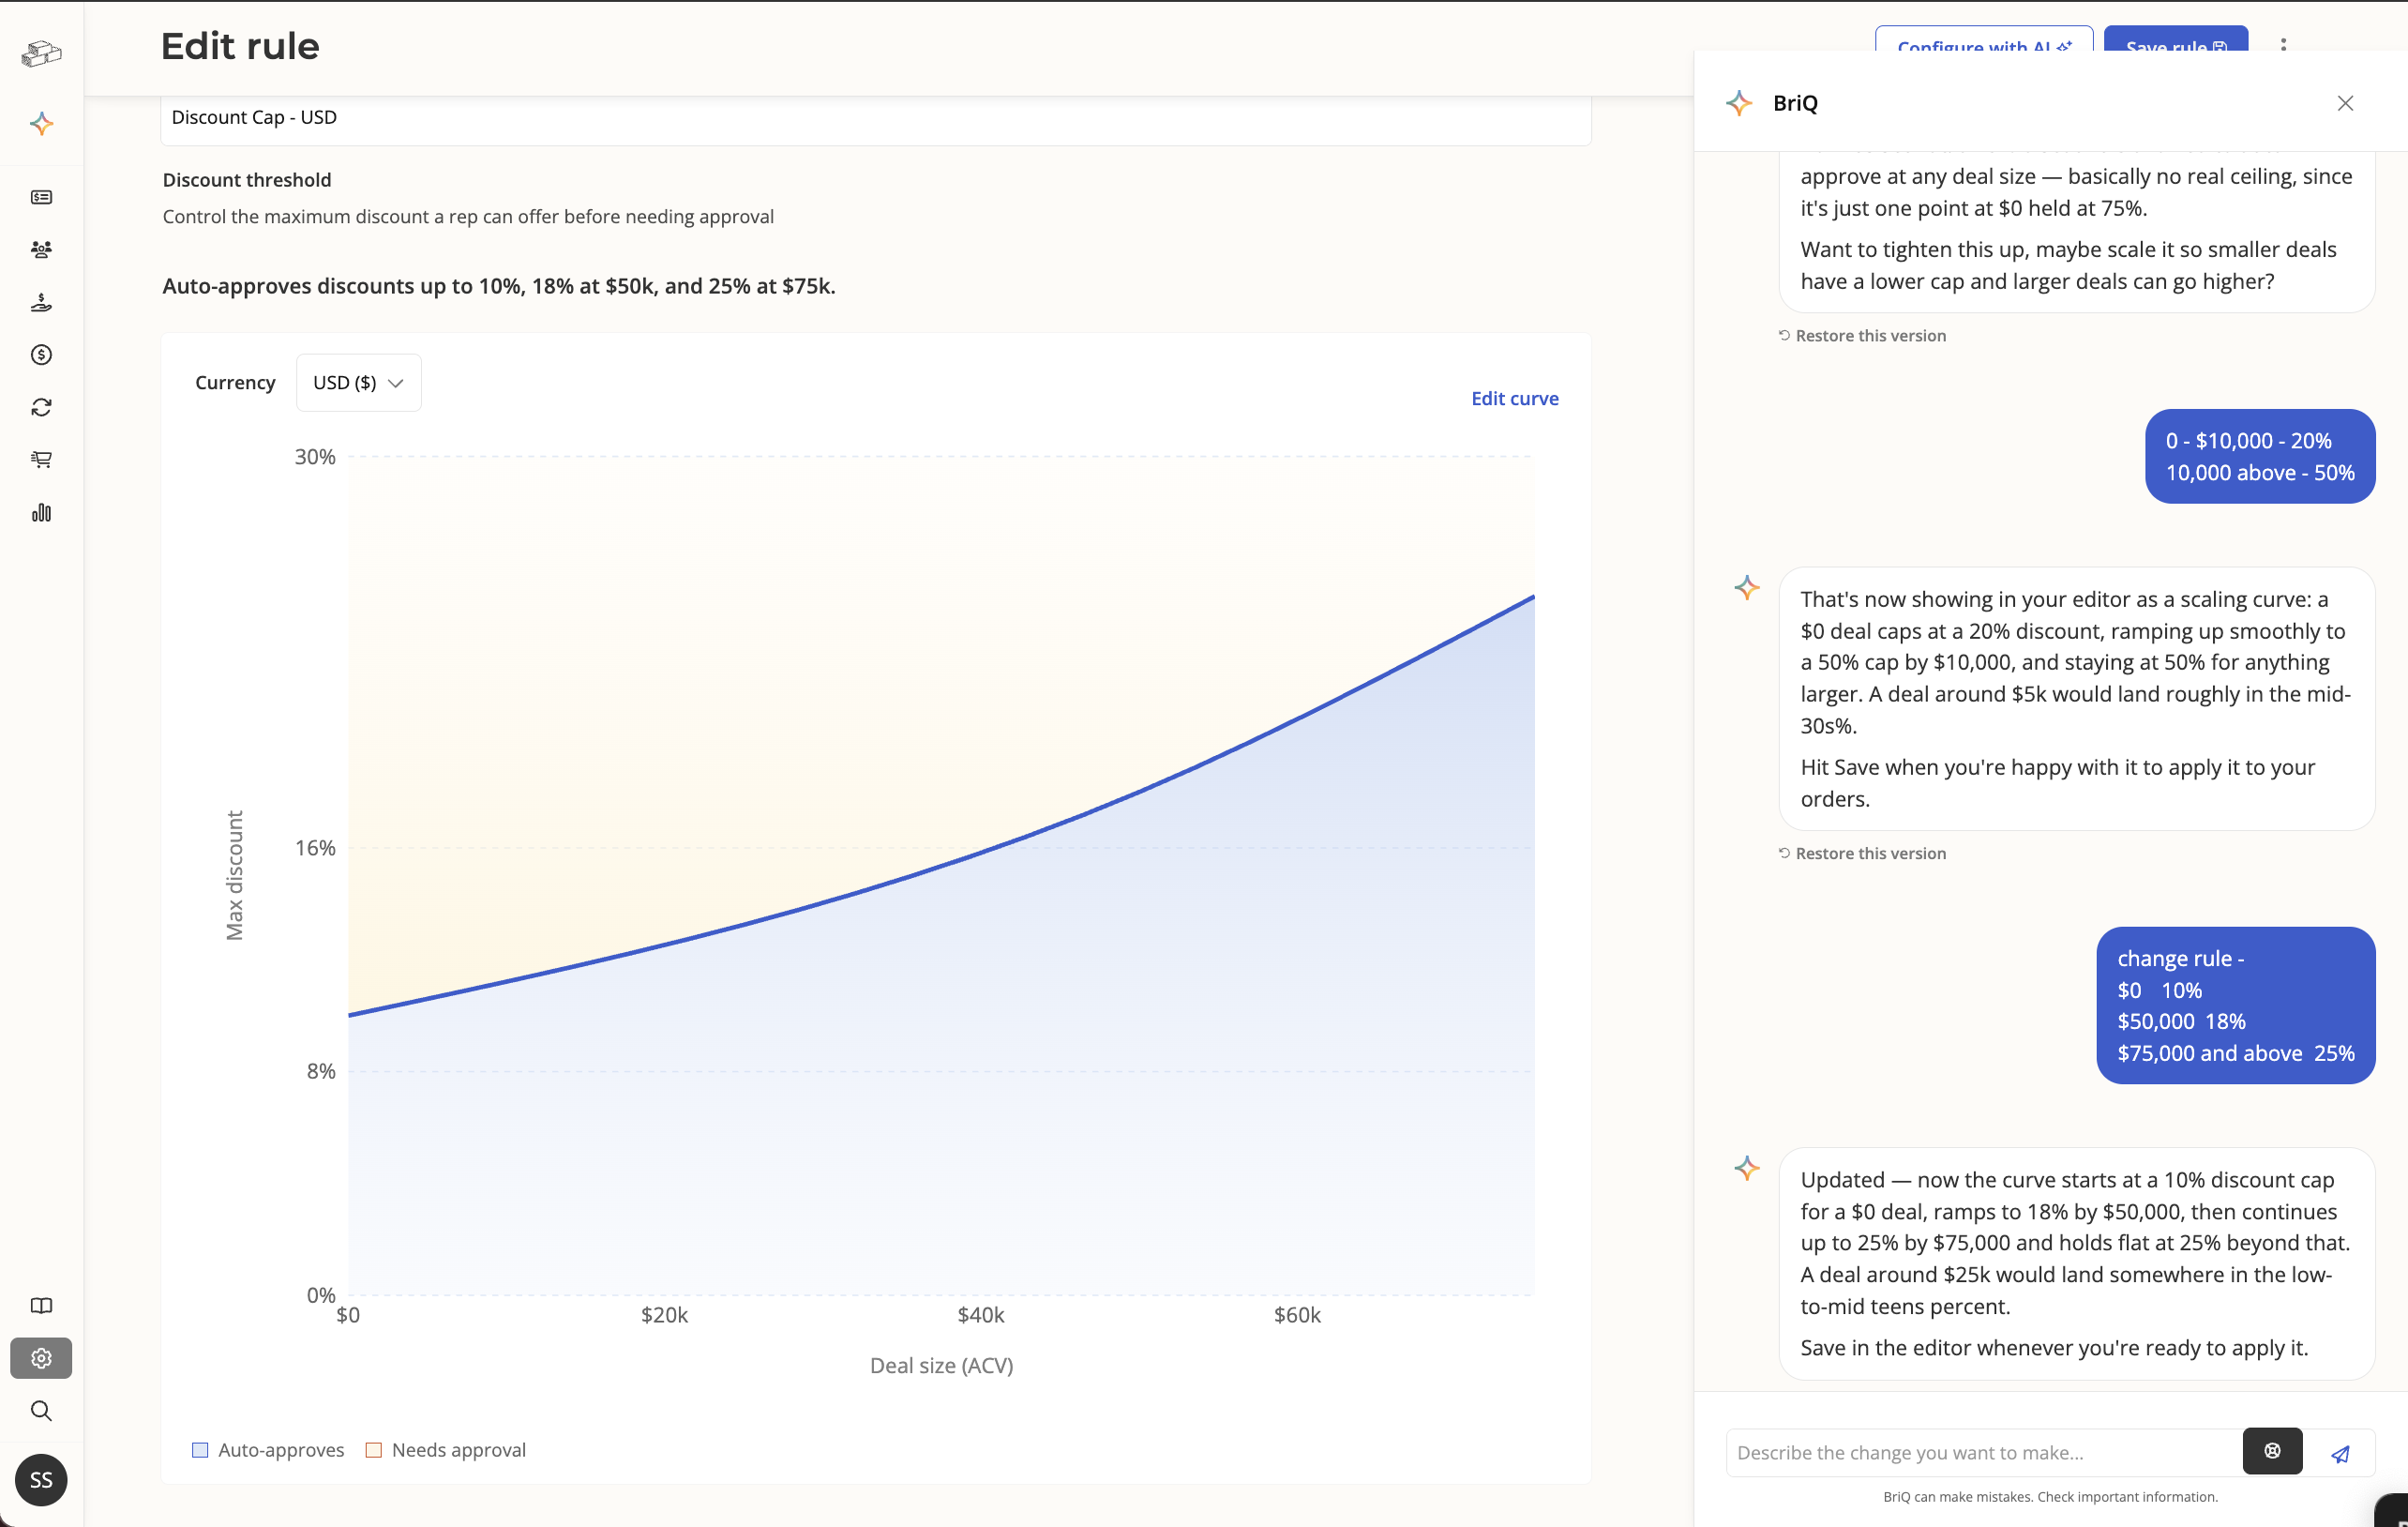Viewport: 2408px width, 1527px height.
Task: Click the $20k x-axis label
Action: click(x=664, y=1315)
